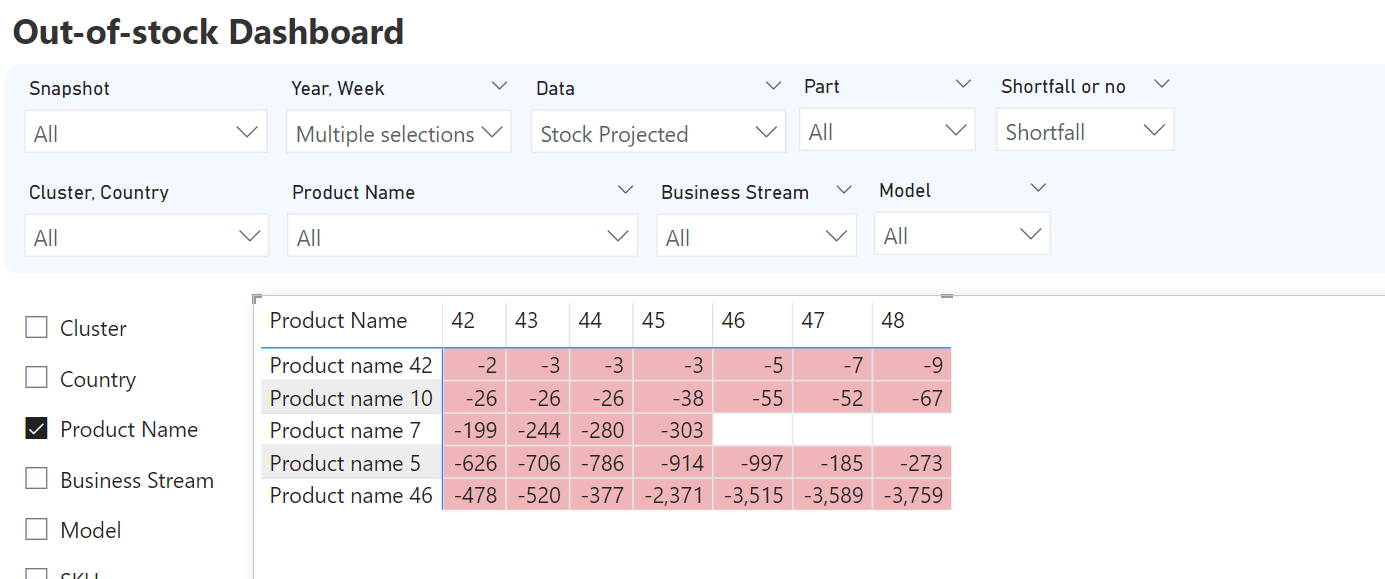
Task: Open the Cluster, Country dropdown
Action: click(x=146, y=236)
